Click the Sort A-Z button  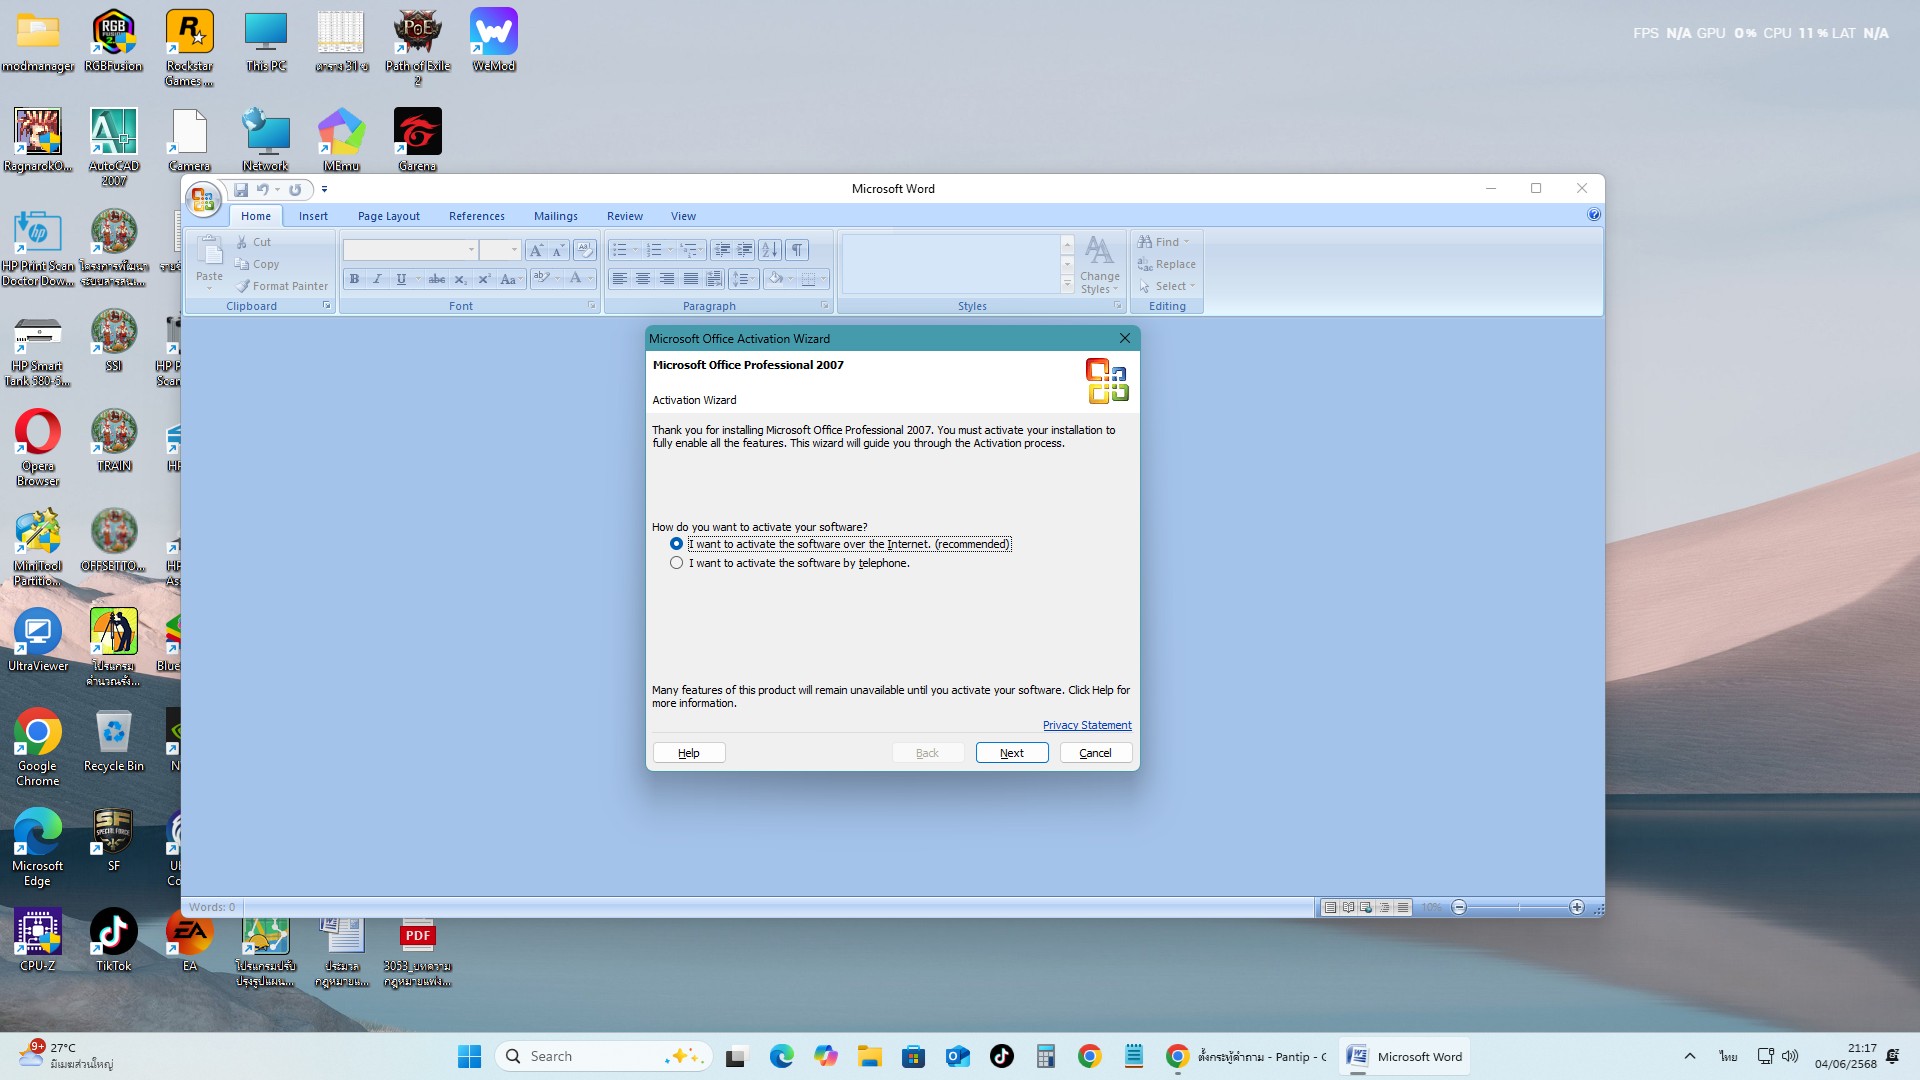pyautogui.click(x=770, y=250)
